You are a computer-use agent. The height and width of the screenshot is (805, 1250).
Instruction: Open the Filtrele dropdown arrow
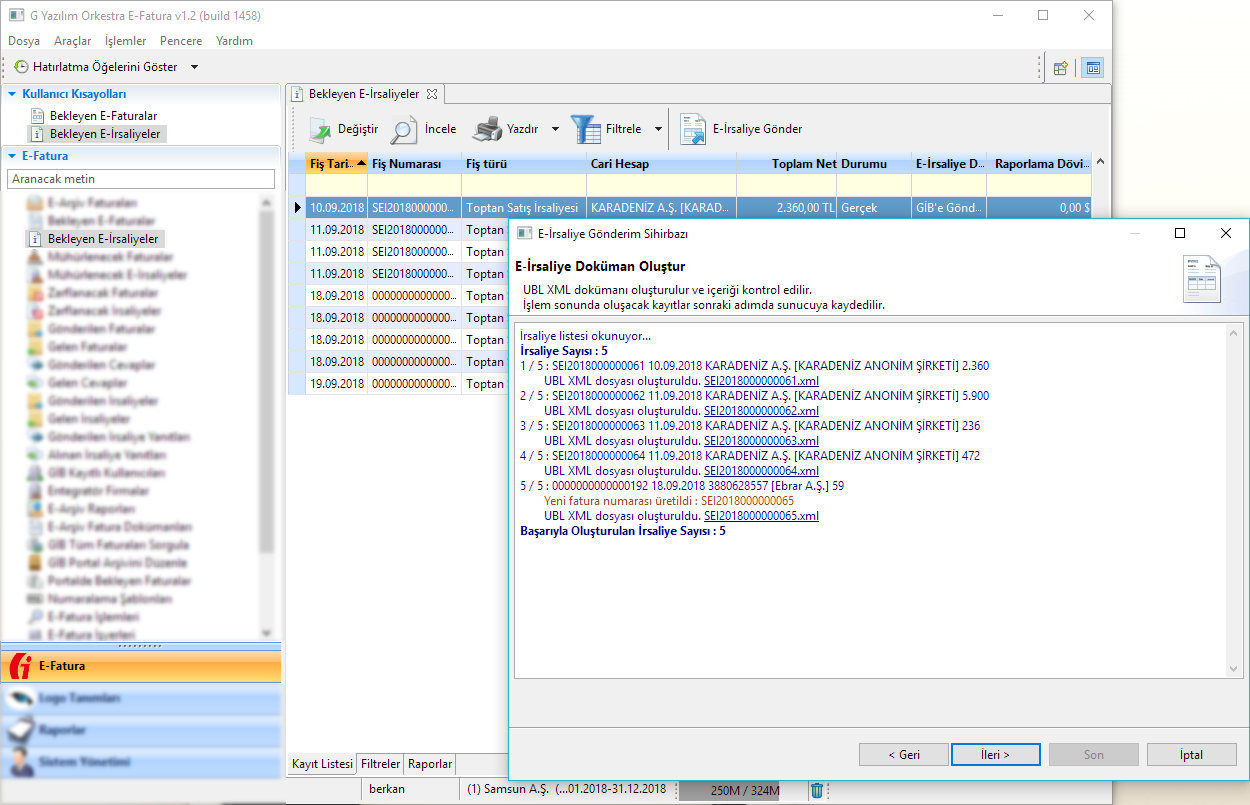[x=658, y=129]
